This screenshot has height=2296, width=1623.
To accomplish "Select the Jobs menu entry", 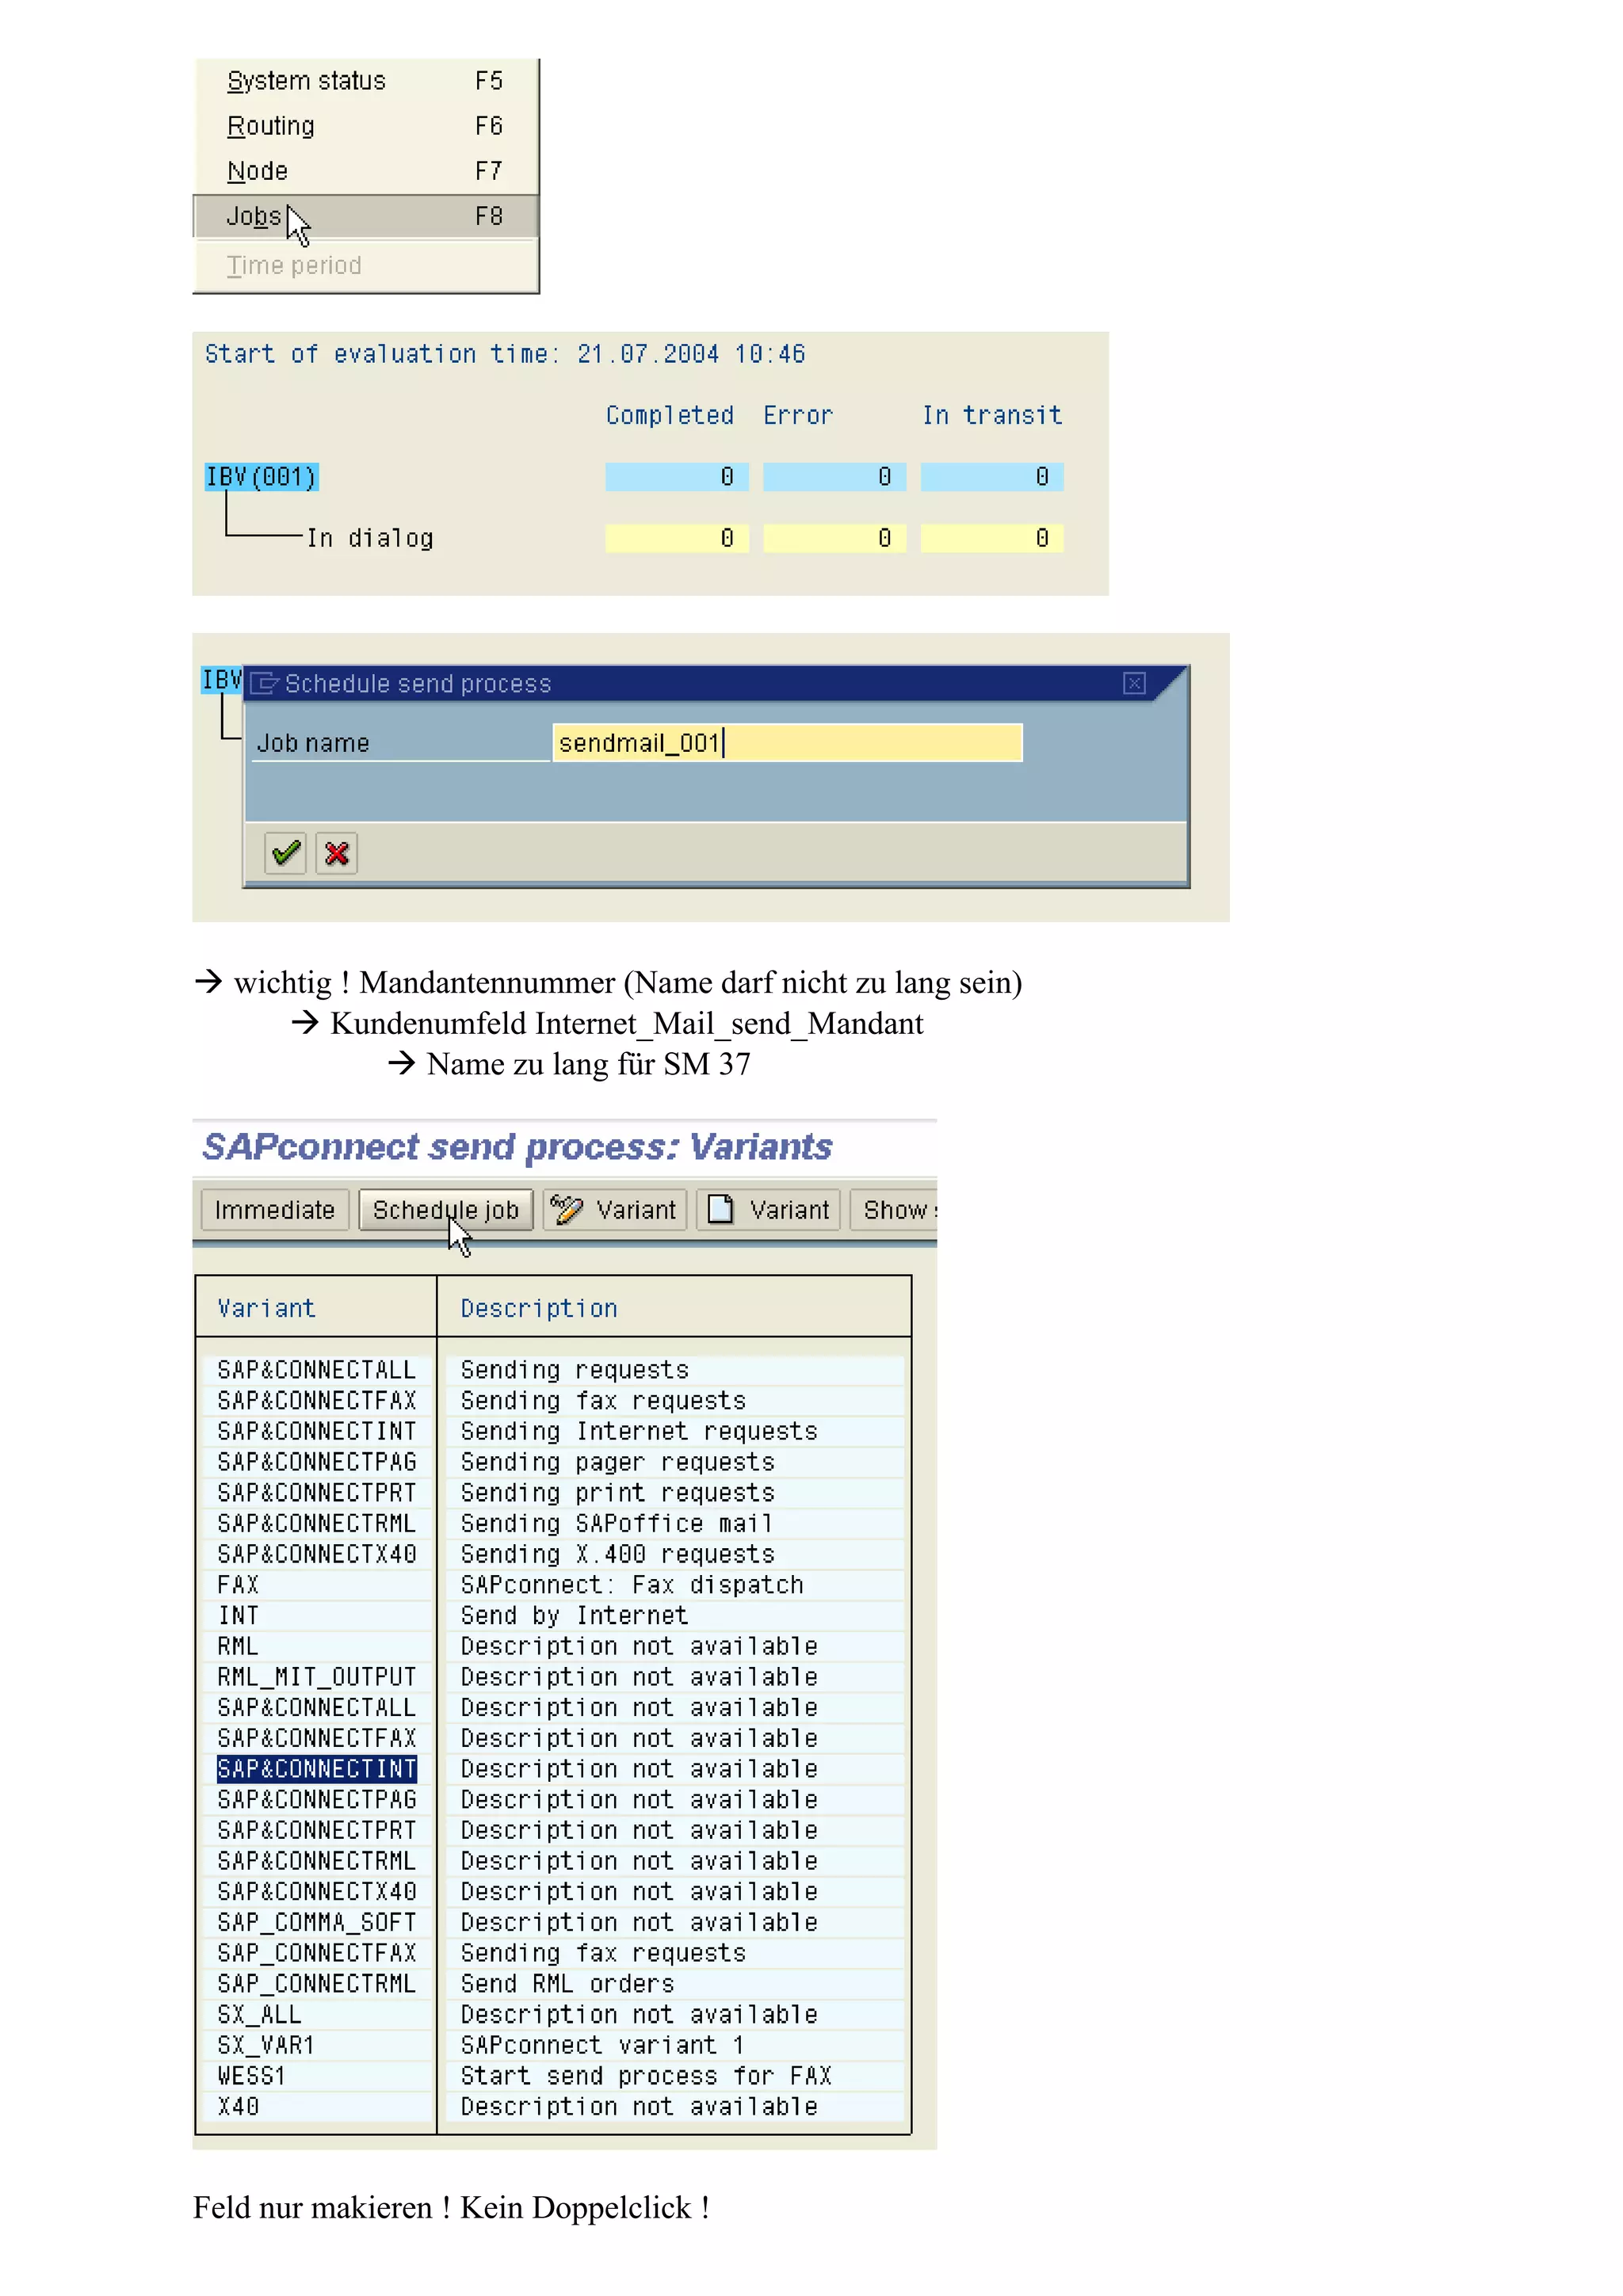I will point(366,216).
